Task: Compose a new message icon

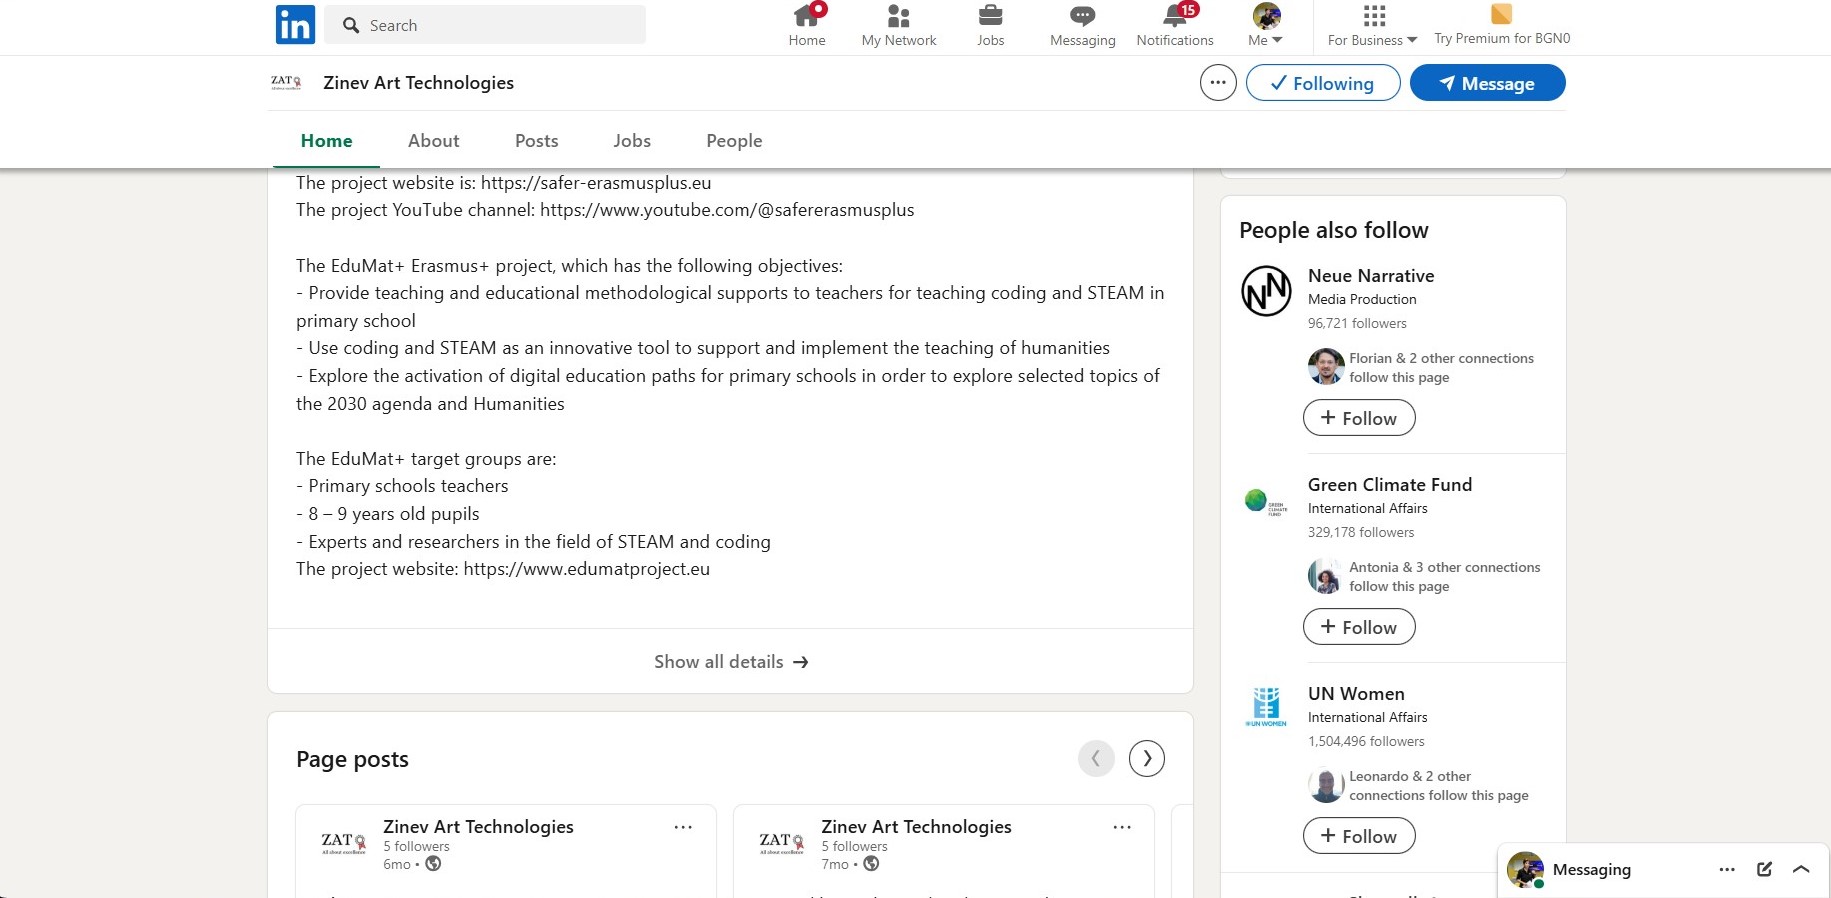Action: 1764,869
